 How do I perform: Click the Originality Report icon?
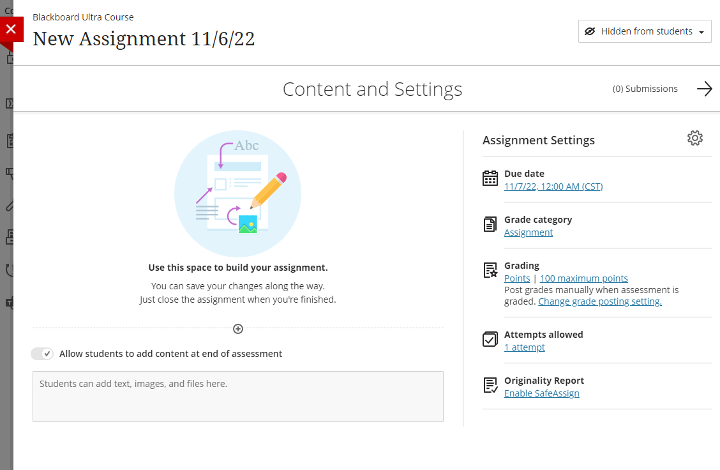490,386
